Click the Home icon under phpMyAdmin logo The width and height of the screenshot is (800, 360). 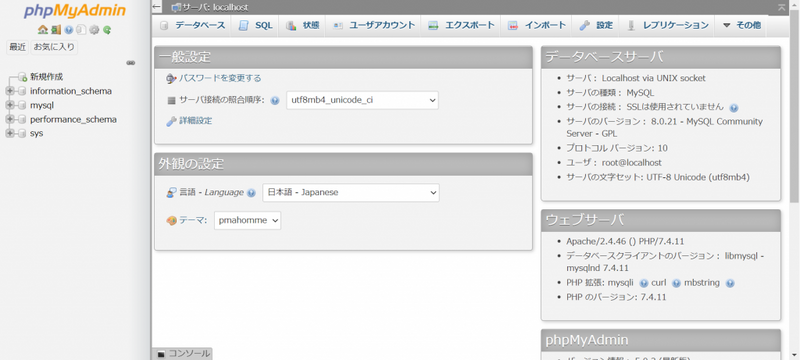tap(42, 30)
